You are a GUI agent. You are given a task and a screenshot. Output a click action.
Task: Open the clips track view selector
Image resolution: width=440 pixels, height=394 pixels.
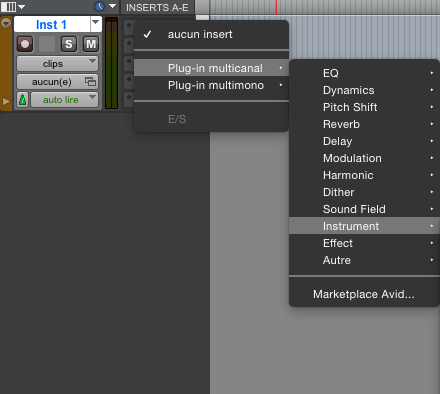[57, 64]
